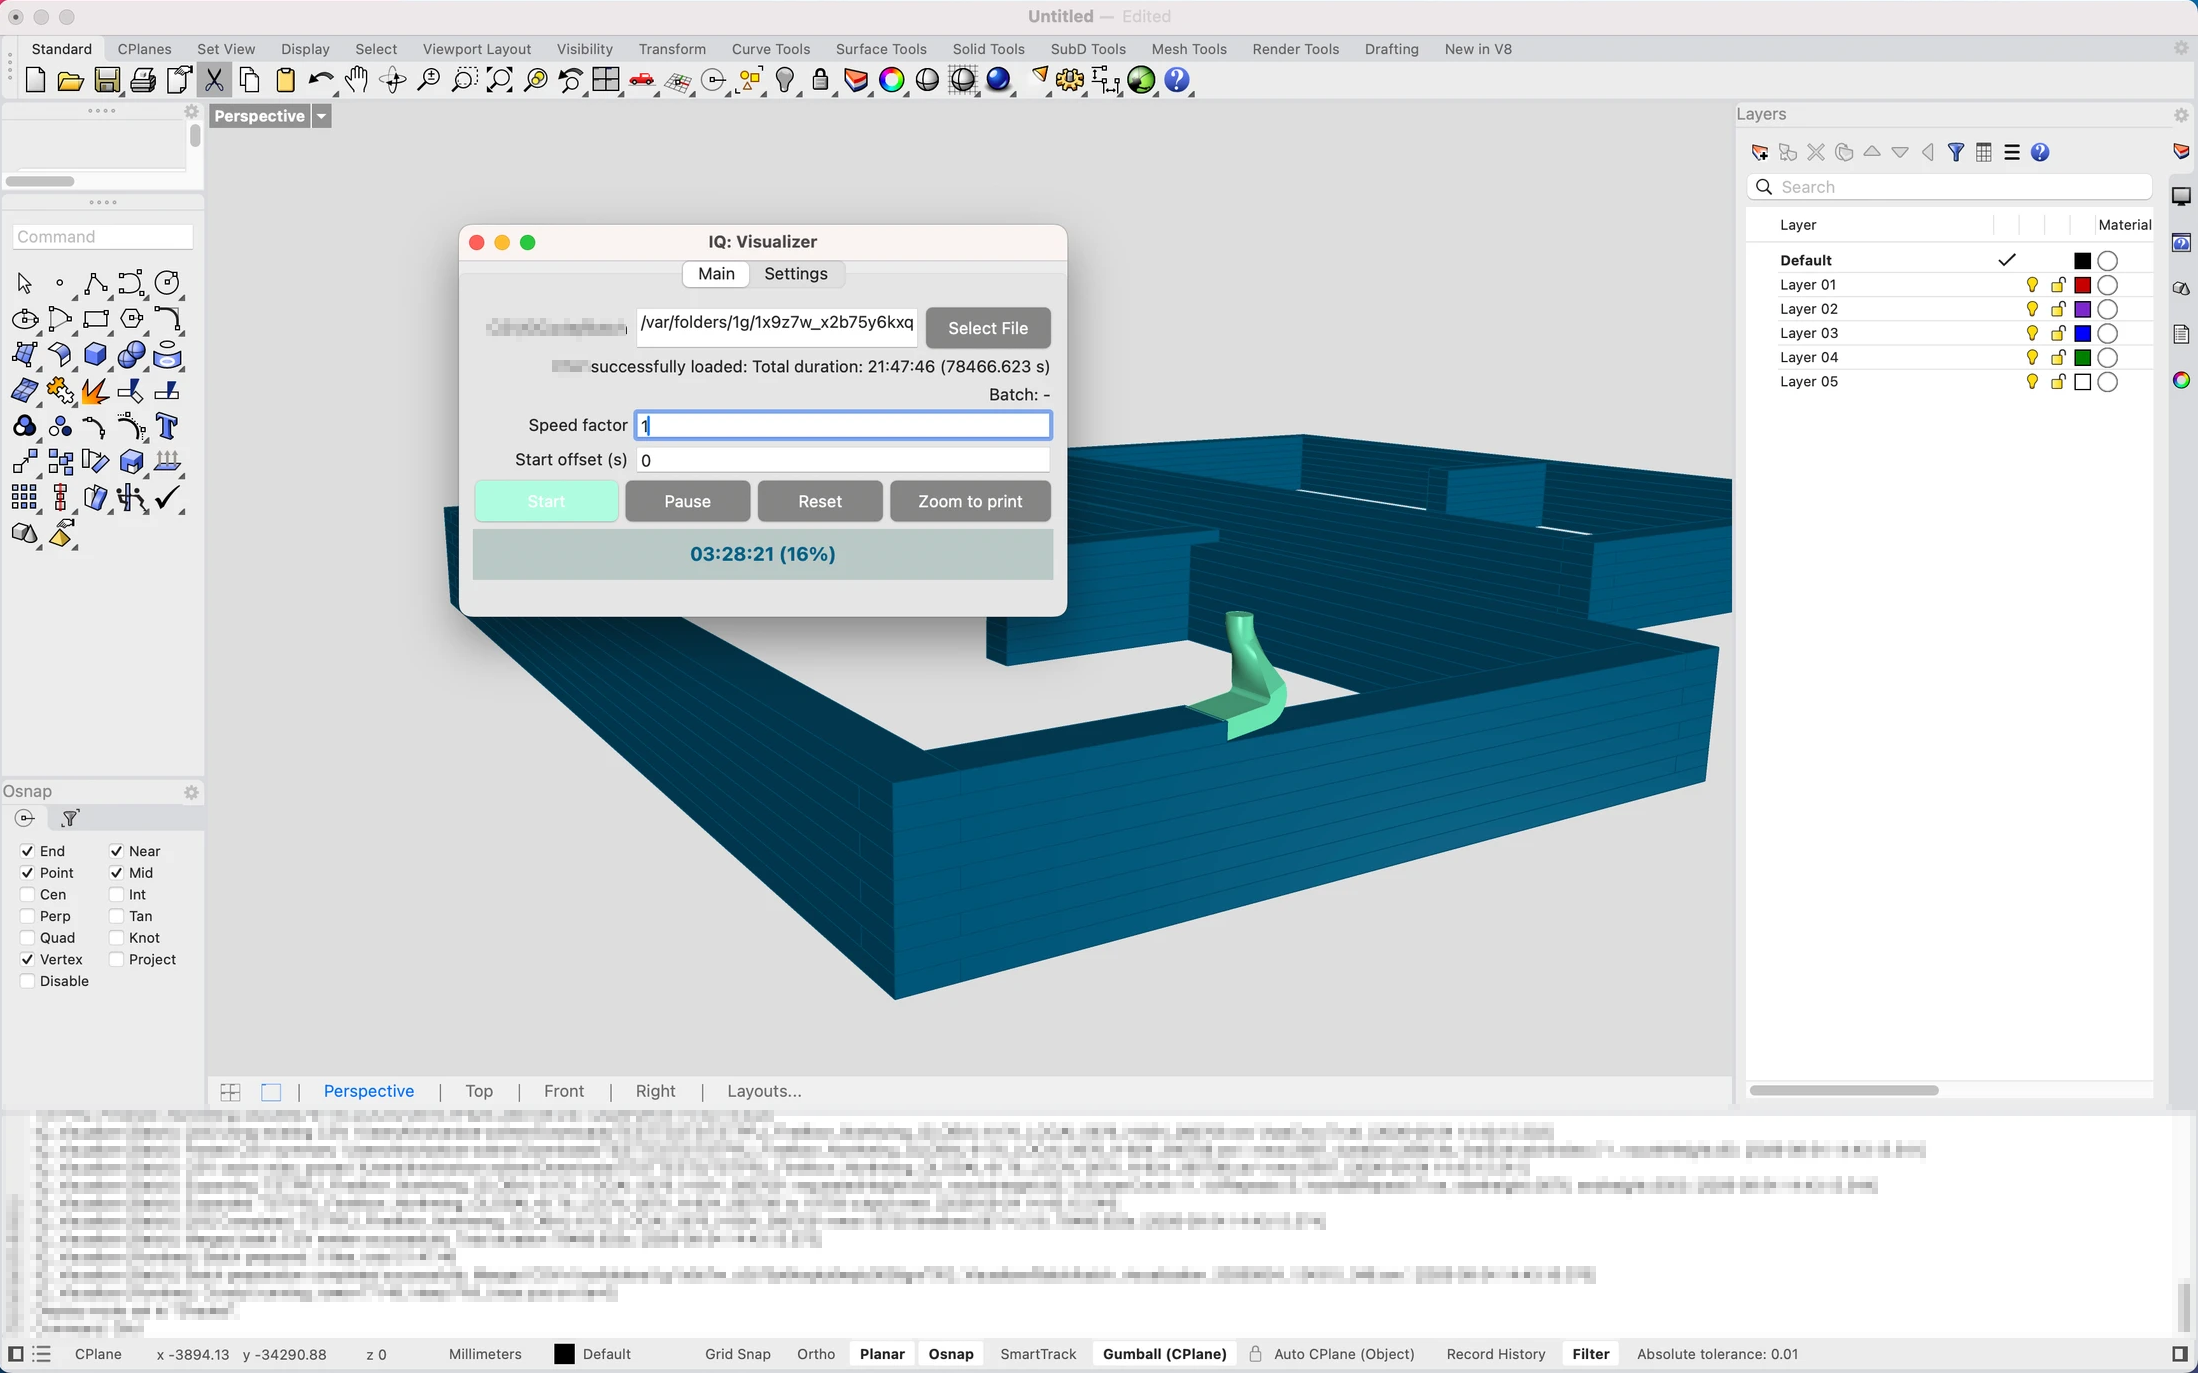Open the Mesh Tools toolbar tab

(1189, 49)
